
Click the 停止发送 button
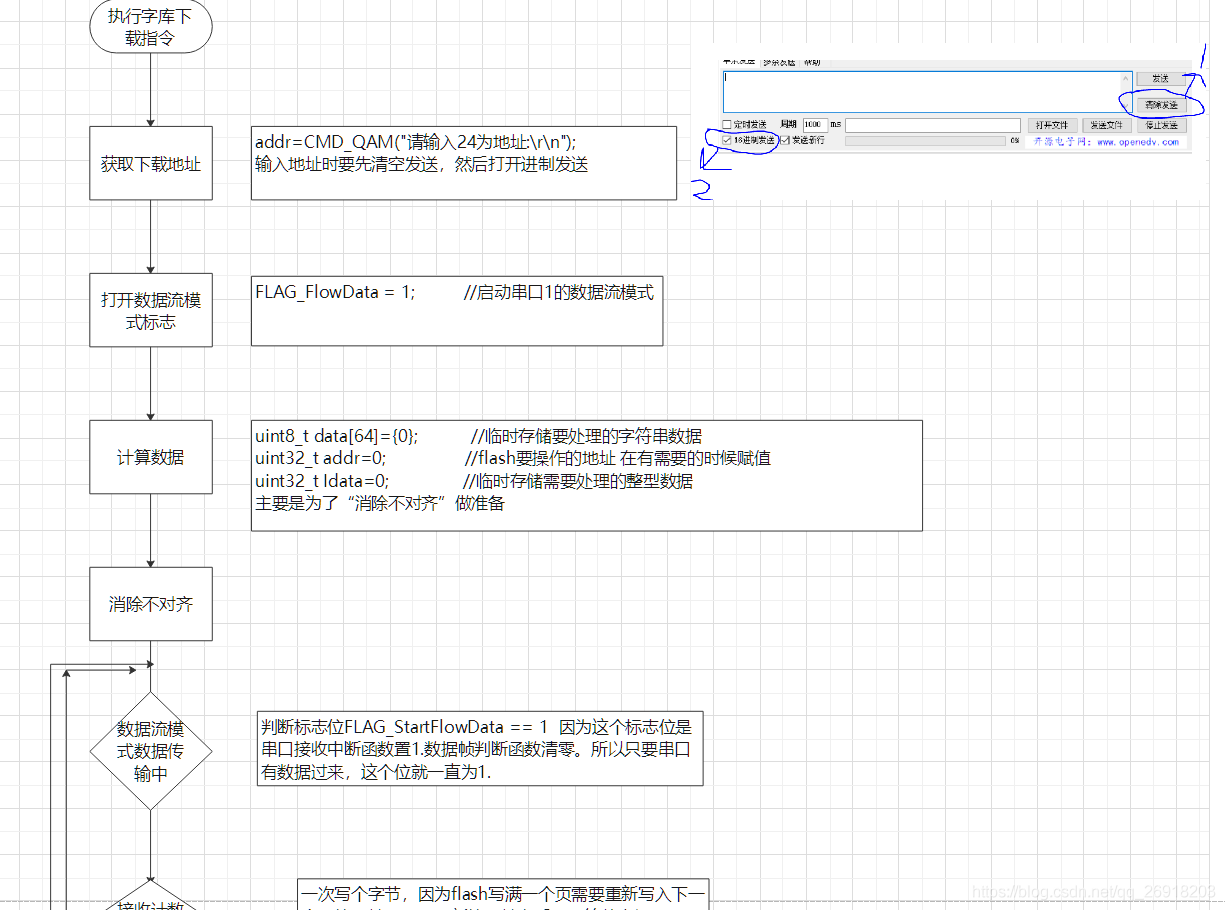(x=1160, y=125)
